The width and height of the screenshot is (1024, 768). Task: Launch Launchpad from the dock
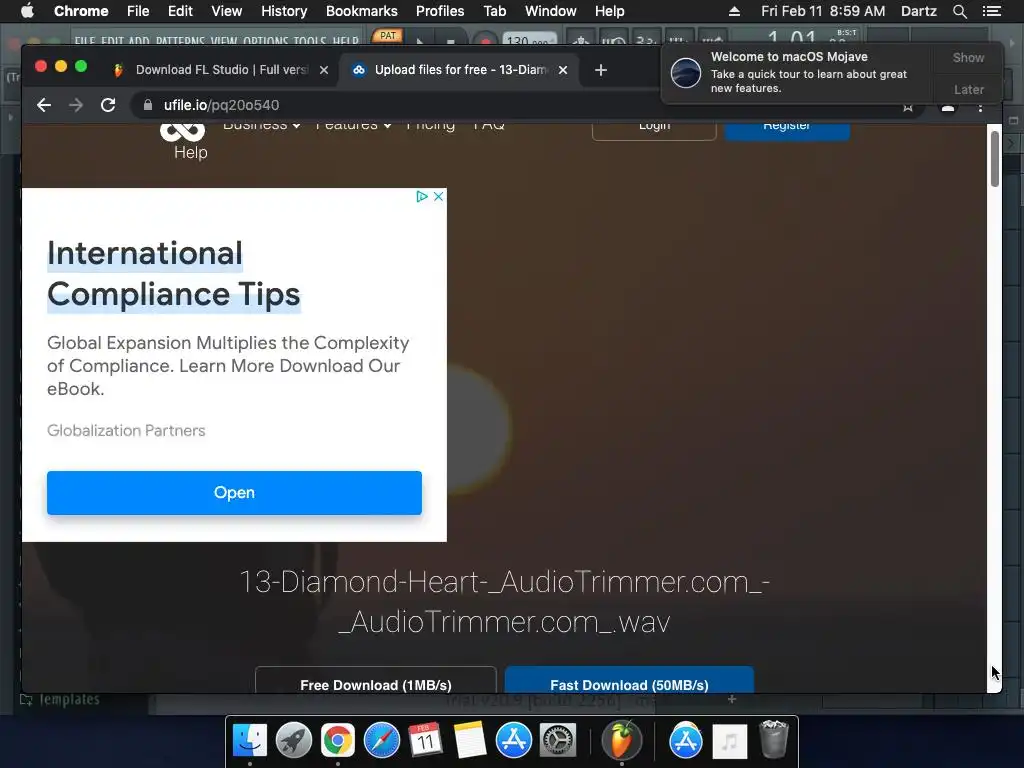[293, 741]
